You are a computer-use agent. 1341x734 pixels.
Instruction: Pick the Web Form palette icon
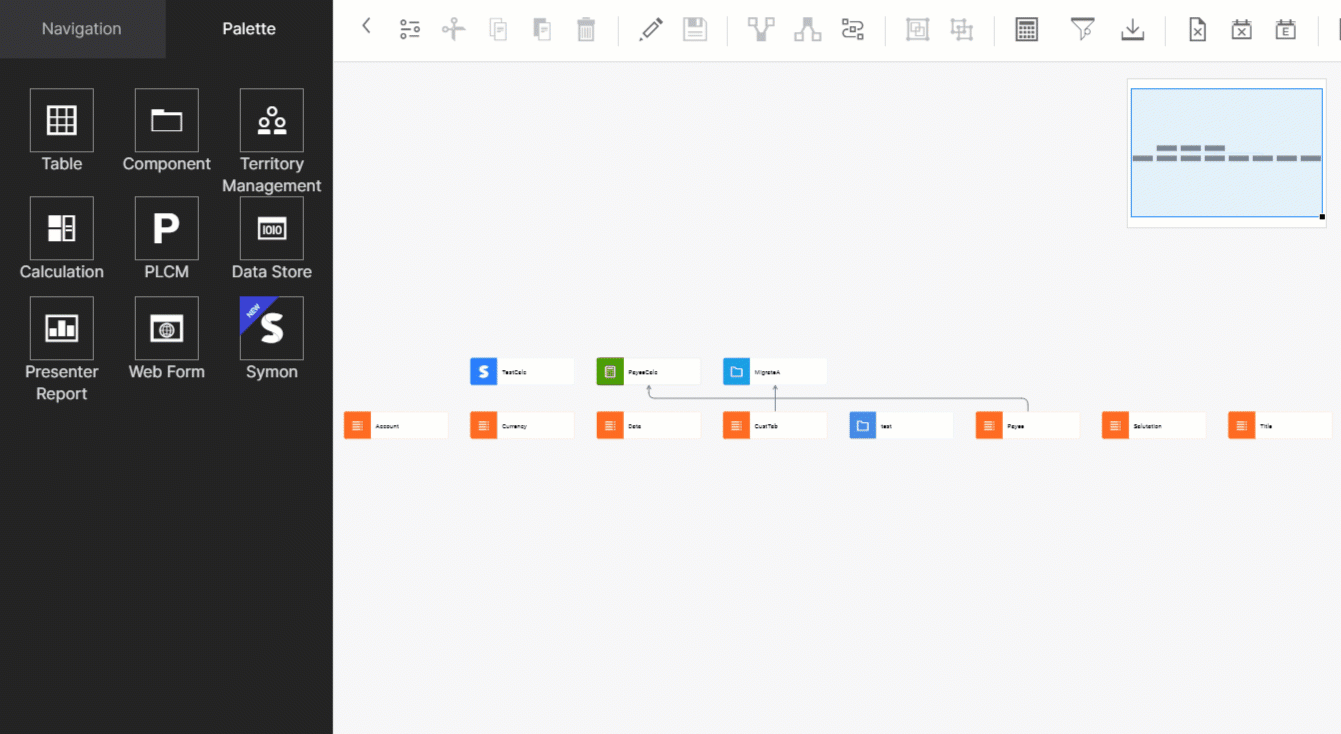[x=166, y=328]
